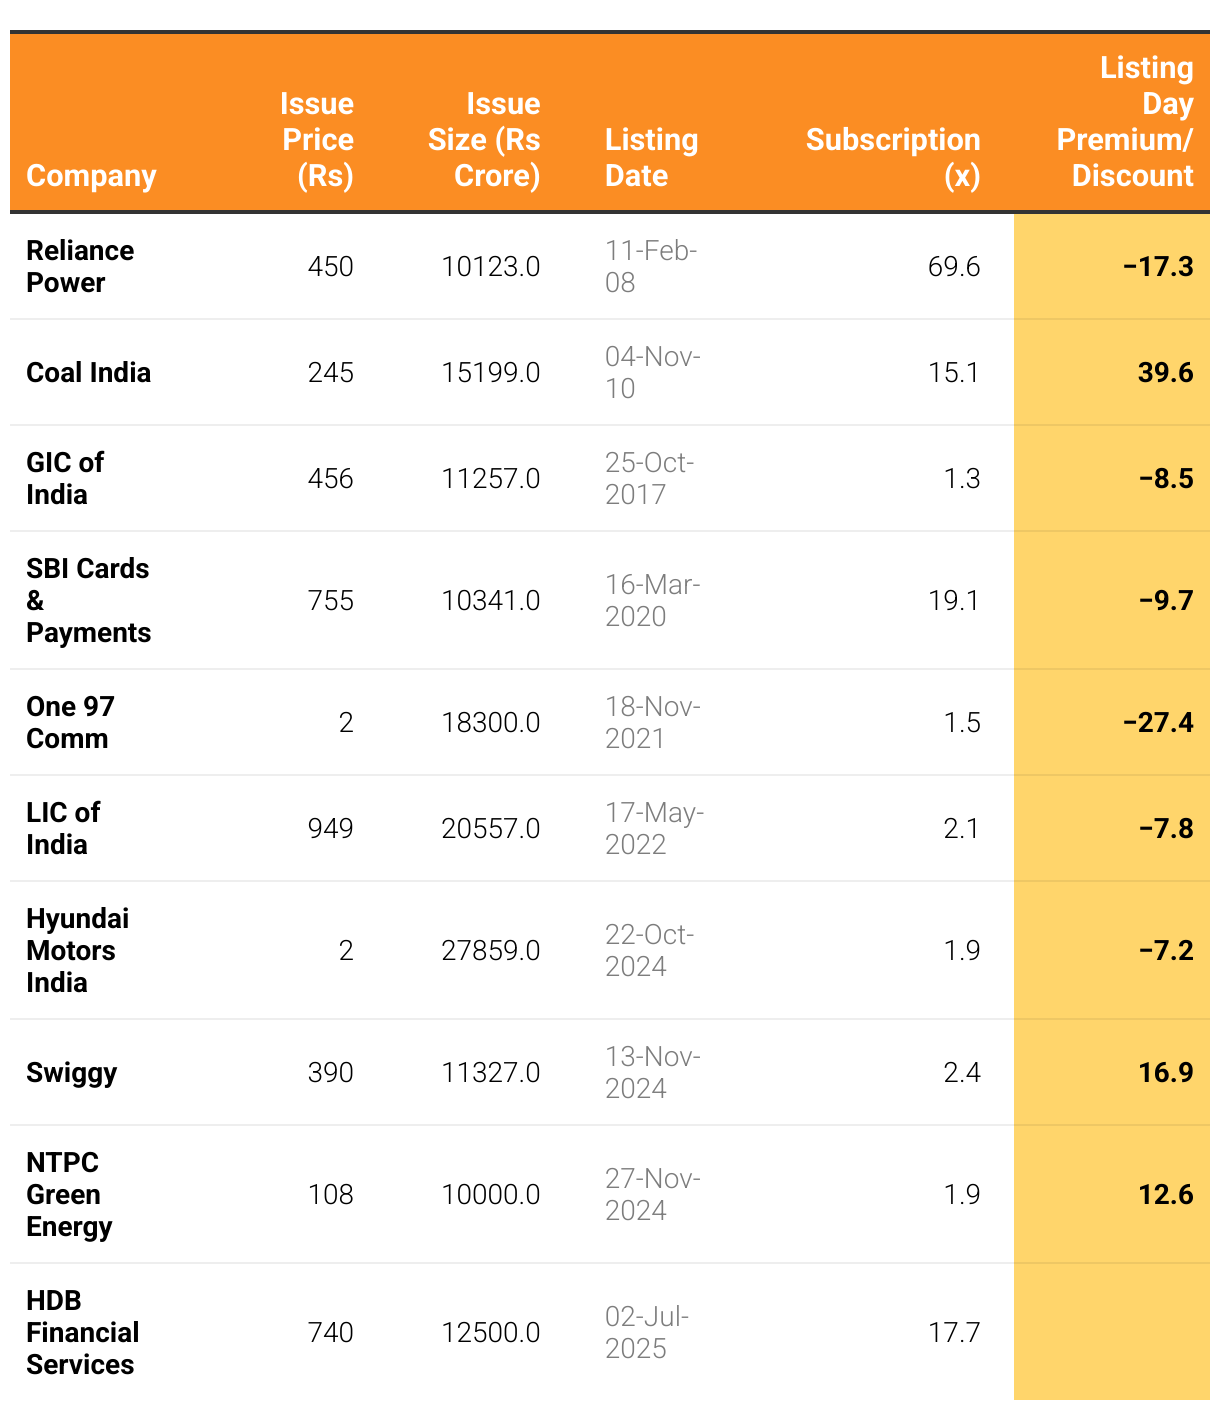Click the HDB Financial Services cell
The width and height of the screenshot is (1220, 1410).
[x=82, y=1332]
